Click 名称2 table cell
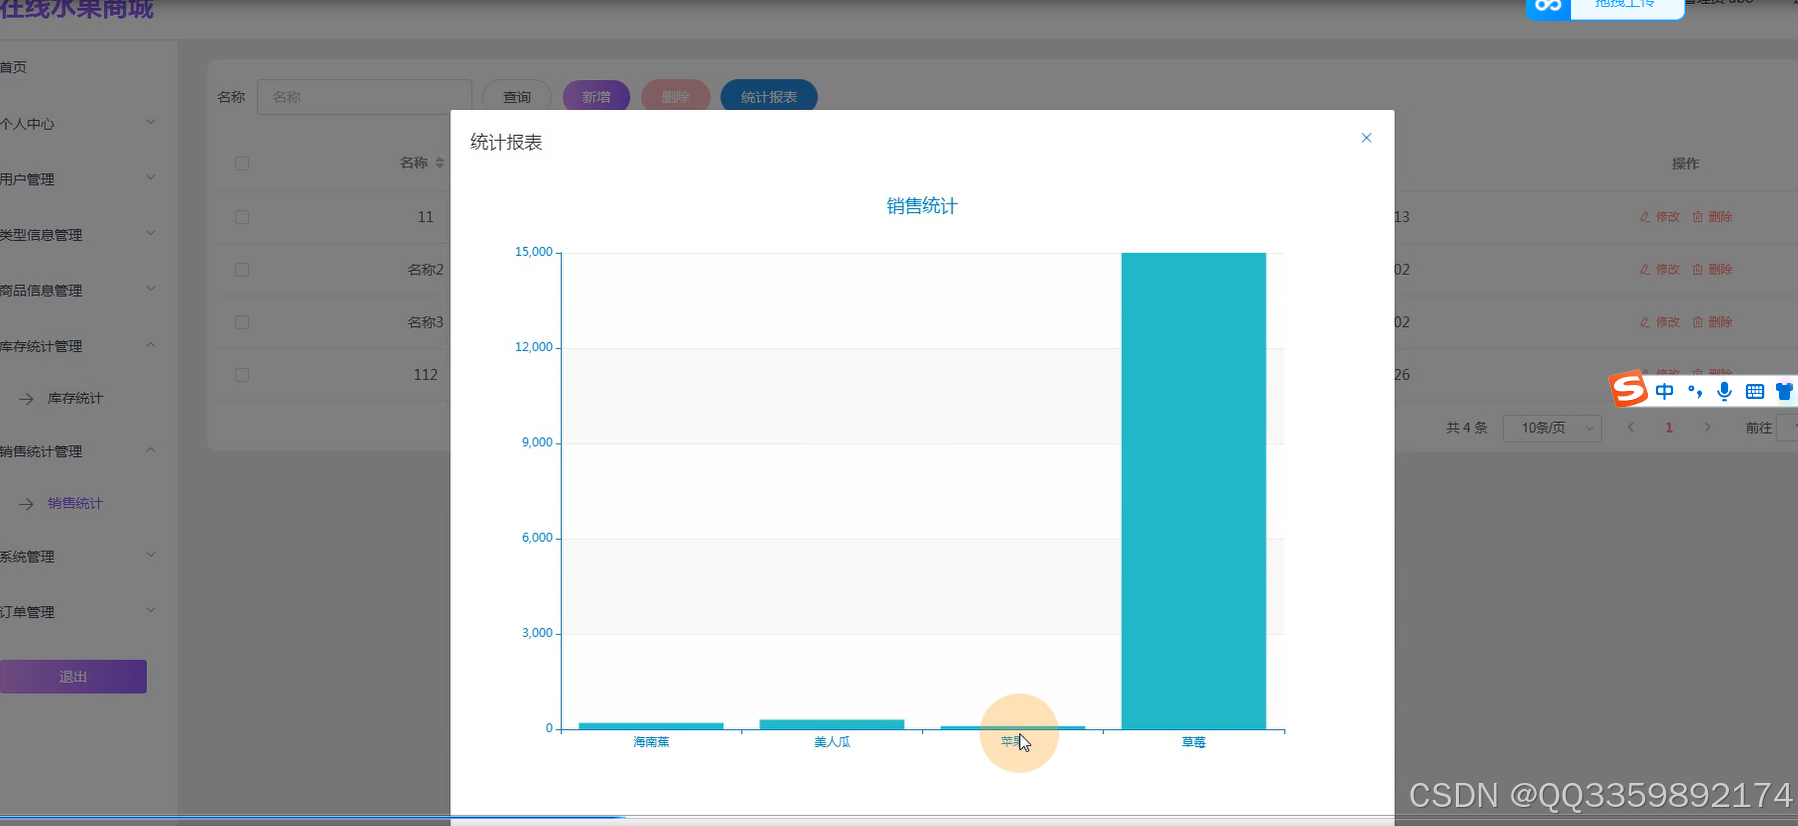Screen dimensions: 1798x826 coord(425,270)
